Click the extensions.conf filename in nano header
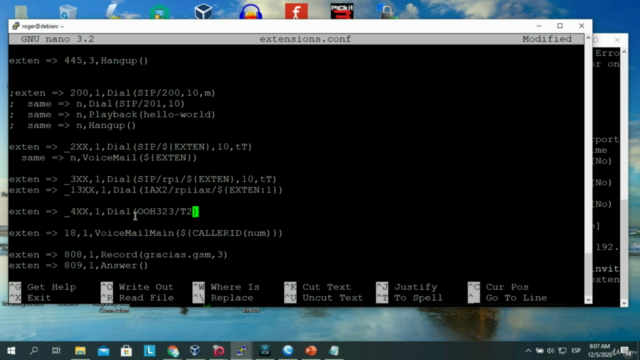This screenshot has width=640, height=360. [x=305, y=39]
